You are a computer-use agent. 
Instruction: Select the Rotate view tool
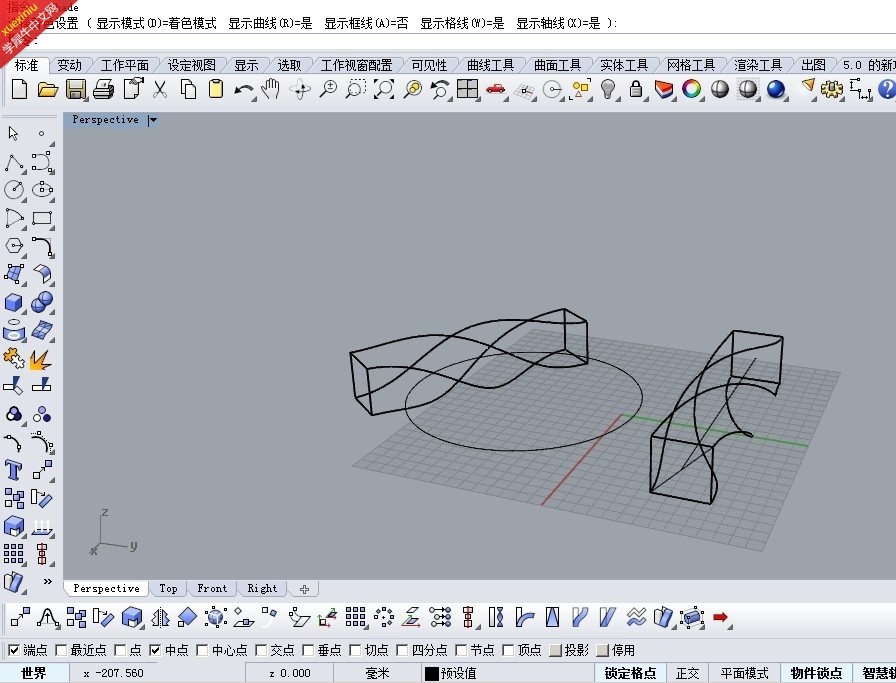point(300,90)
